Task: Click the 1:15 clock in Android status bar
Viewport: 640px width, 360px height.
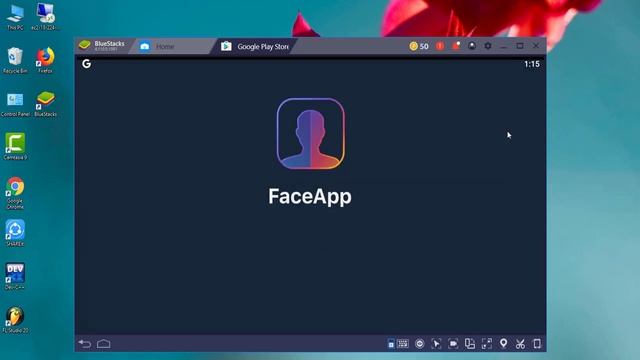Action: coord(532,64)
